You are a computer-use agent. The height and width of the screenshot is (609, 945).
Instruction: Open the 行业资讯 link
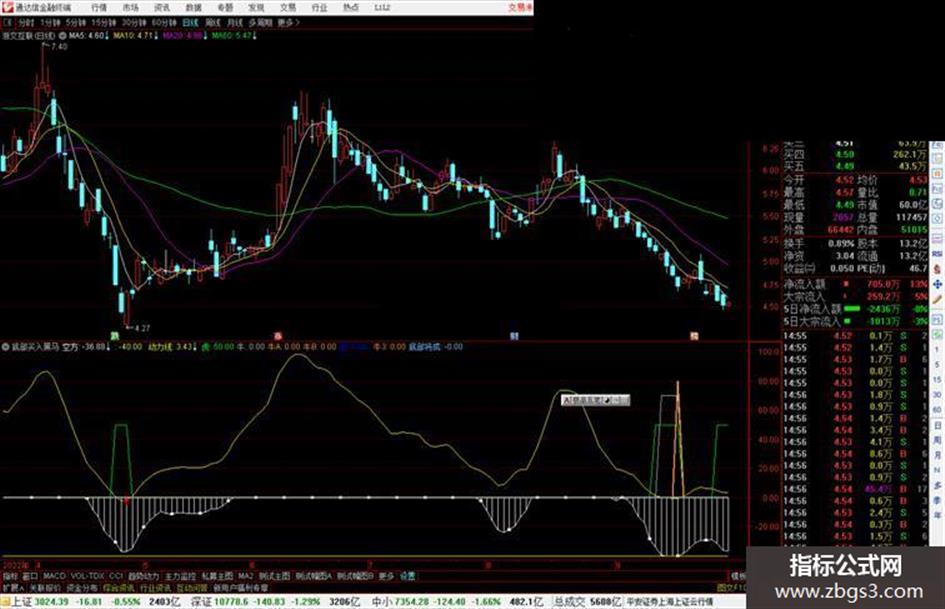point(155,587)
